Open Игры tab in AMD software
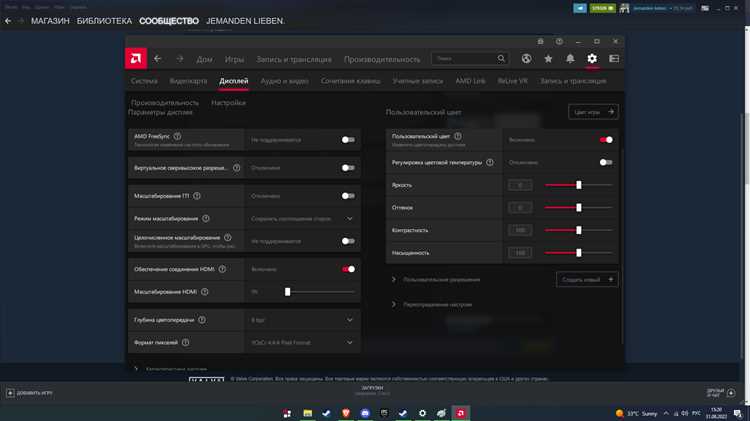Viewport: 750px width, 421px height. point(234,59)
